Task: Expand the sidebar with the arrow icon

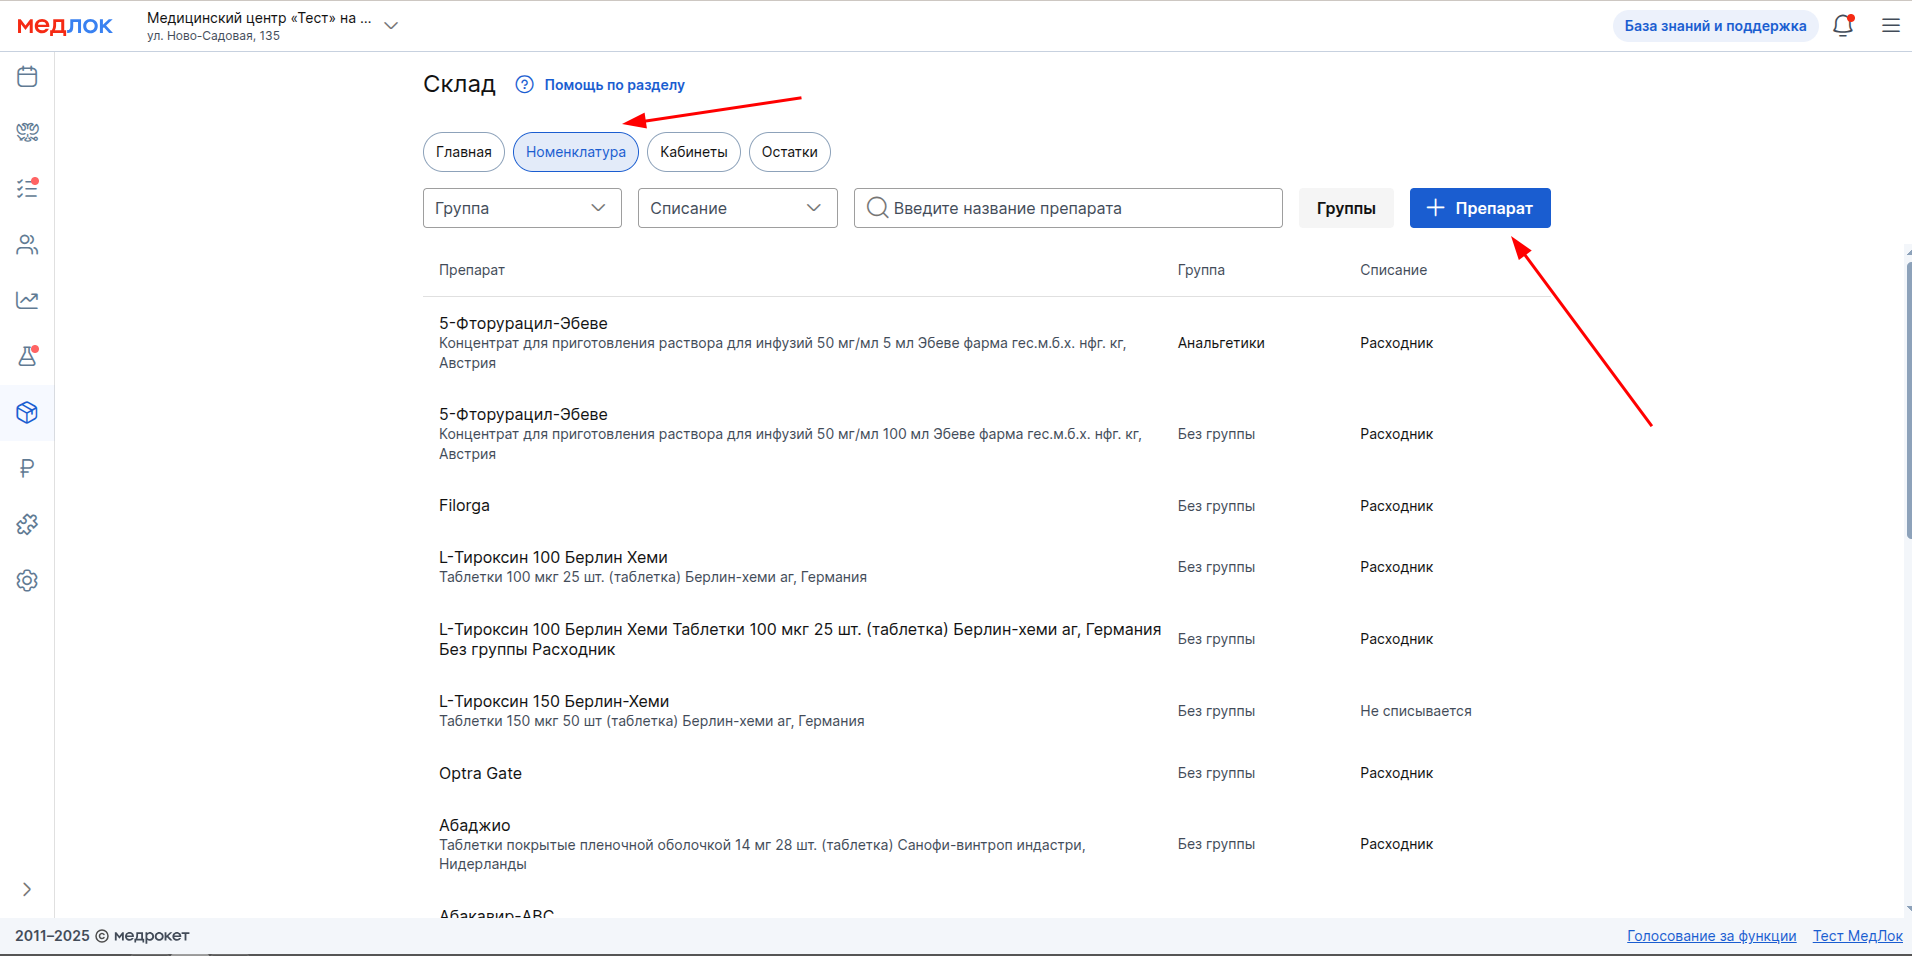Action: click(27, 889)
